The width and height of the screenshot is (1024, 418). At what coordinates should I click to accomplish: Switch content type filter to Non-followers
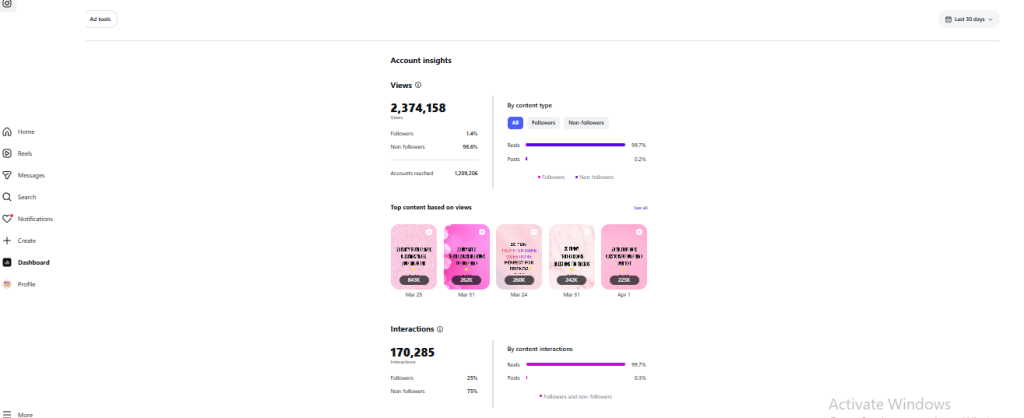pyautogui.click(x=586, y=123)
